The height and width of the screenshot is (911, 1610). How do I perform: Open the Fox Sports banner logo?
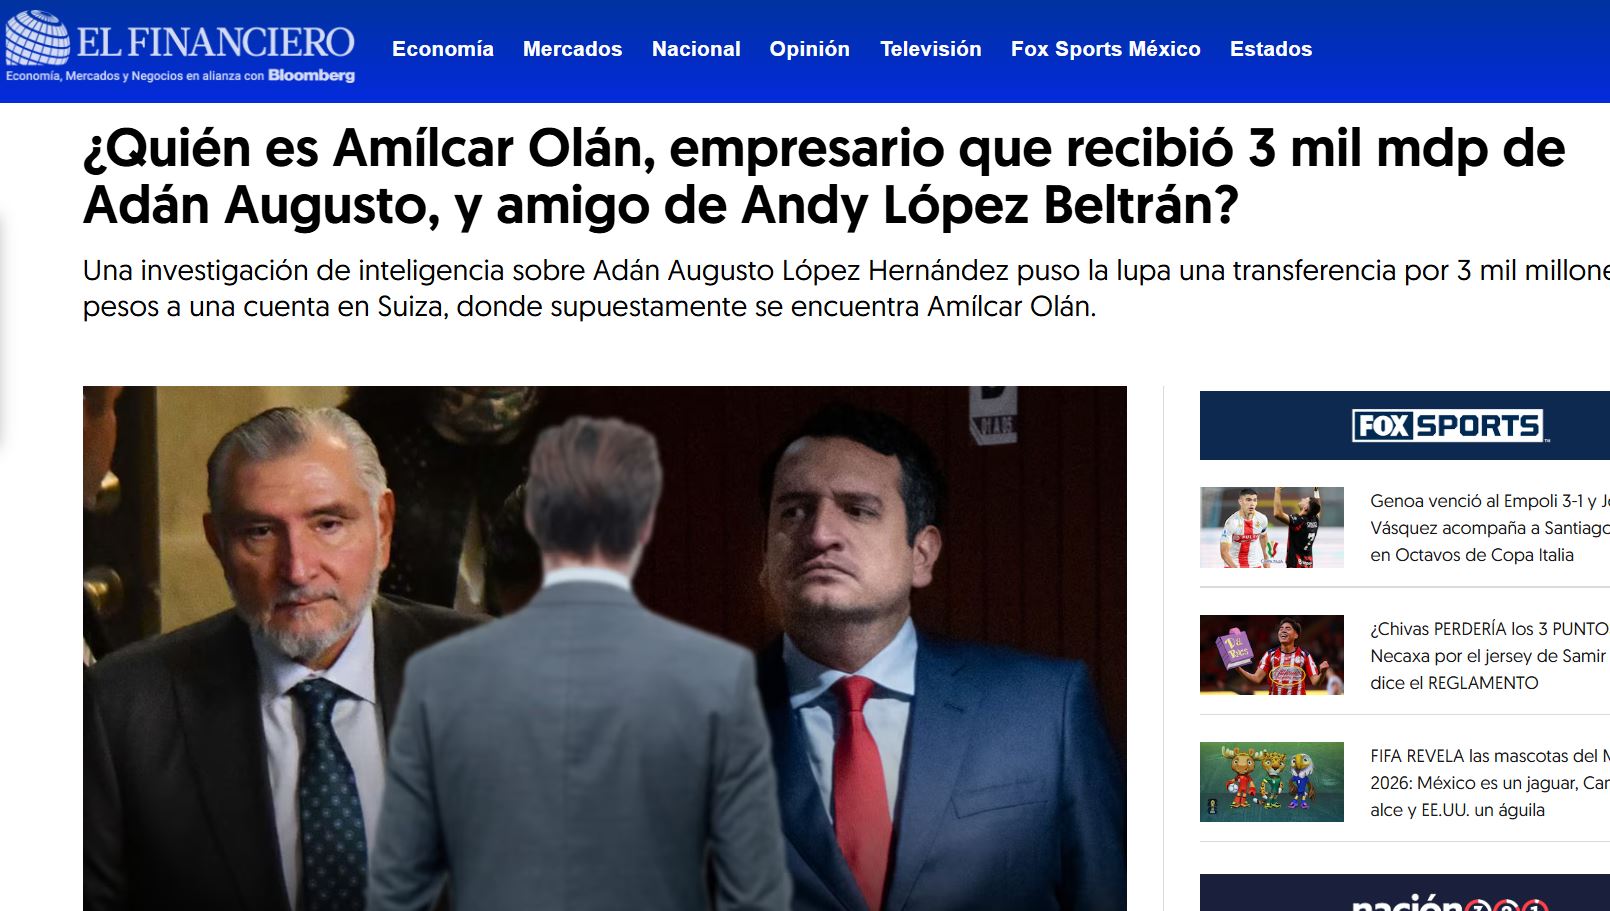coord(1447,426)
